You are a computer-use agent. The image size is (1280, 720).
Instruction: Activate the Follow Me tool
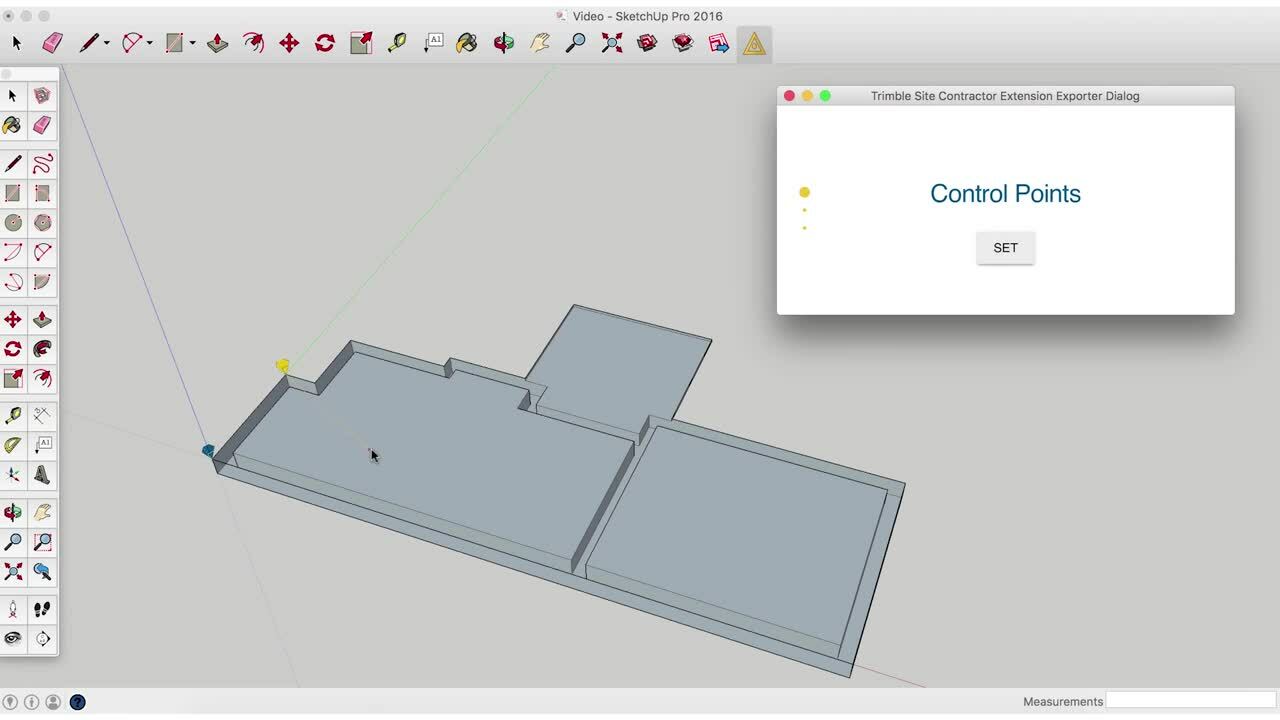tap(42, 349)
